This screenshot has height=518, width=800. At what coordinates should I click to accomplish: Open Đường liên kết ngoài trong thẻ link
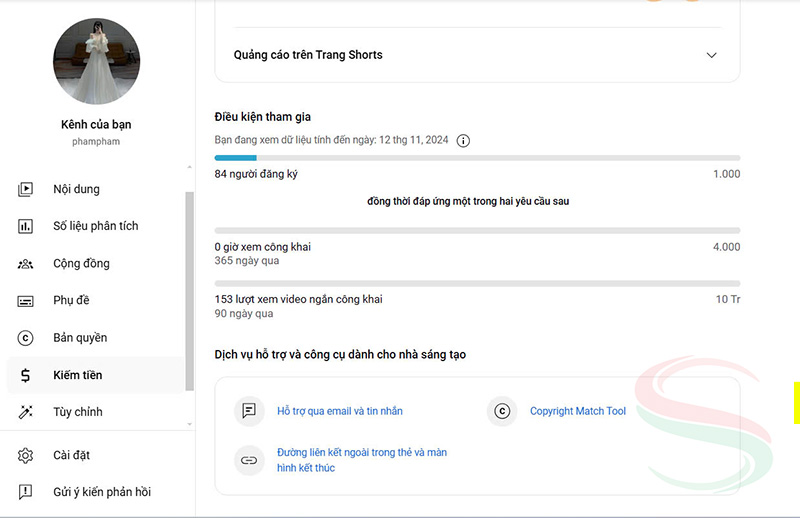coord(362,460)
